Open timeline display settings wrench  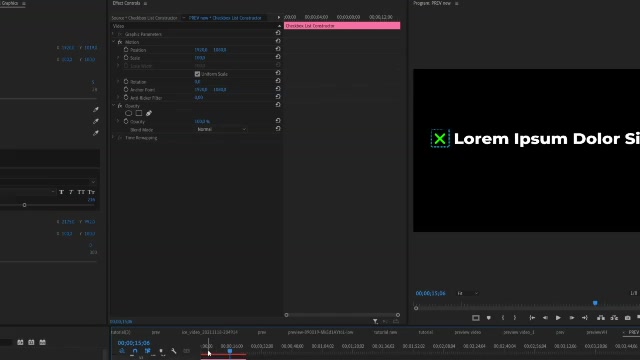[174, 351]
